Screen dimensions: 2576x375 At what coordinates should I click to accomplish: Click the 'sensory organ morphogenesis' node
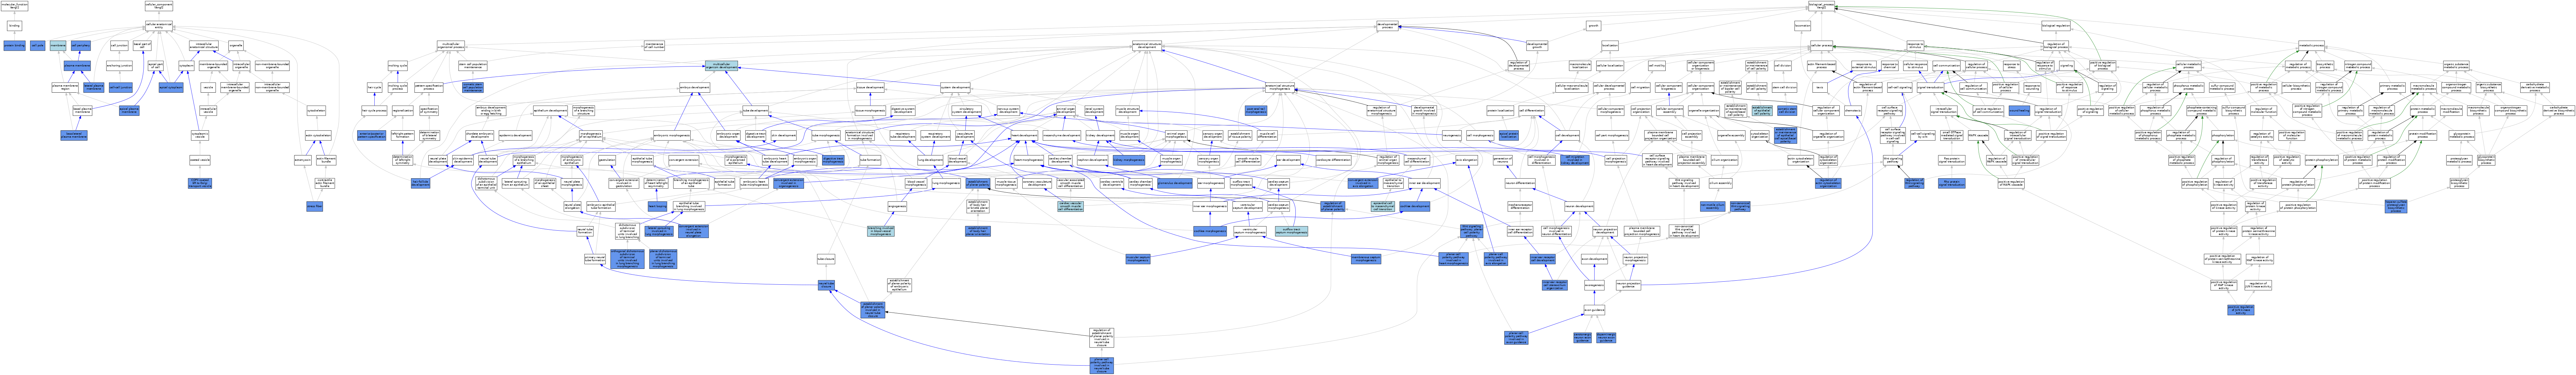coord(1209,160)
